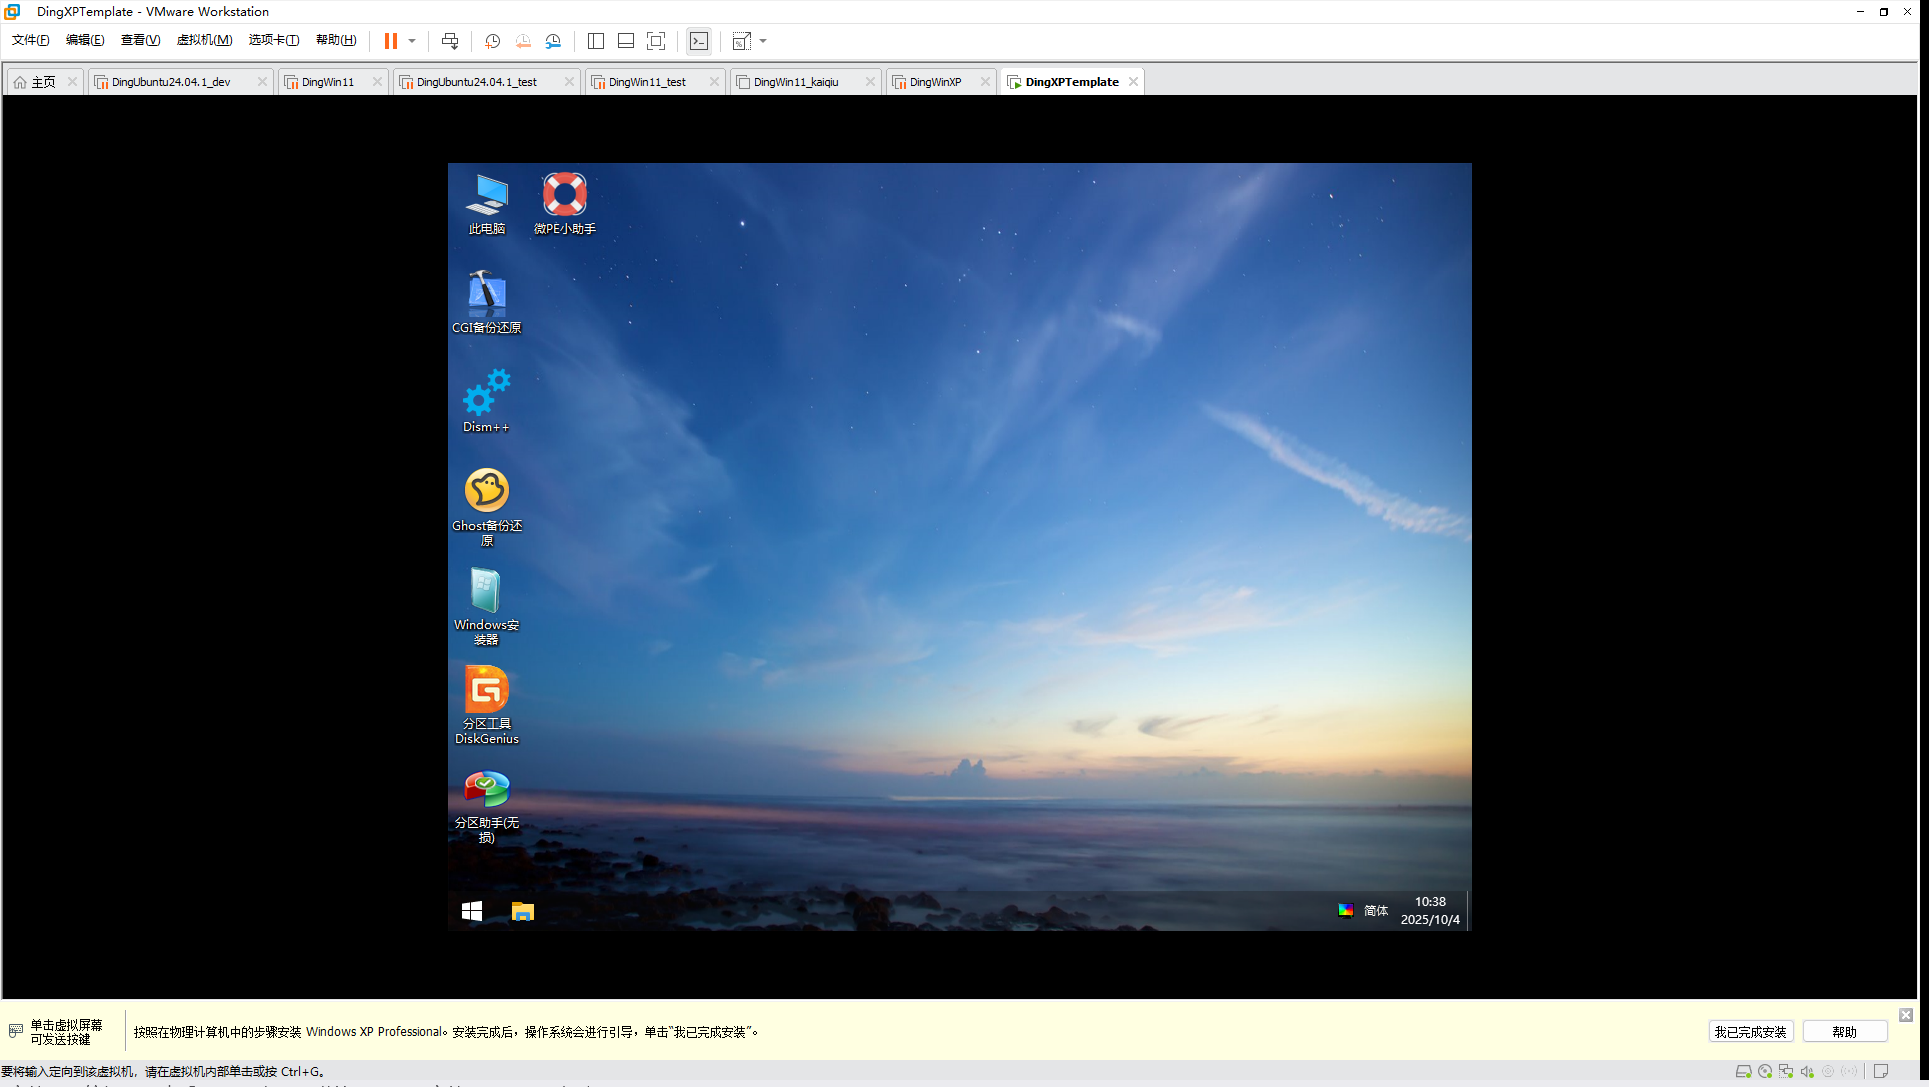
Task: Expand the stretch guest dropdown arrow
Action: click(763, 41)
